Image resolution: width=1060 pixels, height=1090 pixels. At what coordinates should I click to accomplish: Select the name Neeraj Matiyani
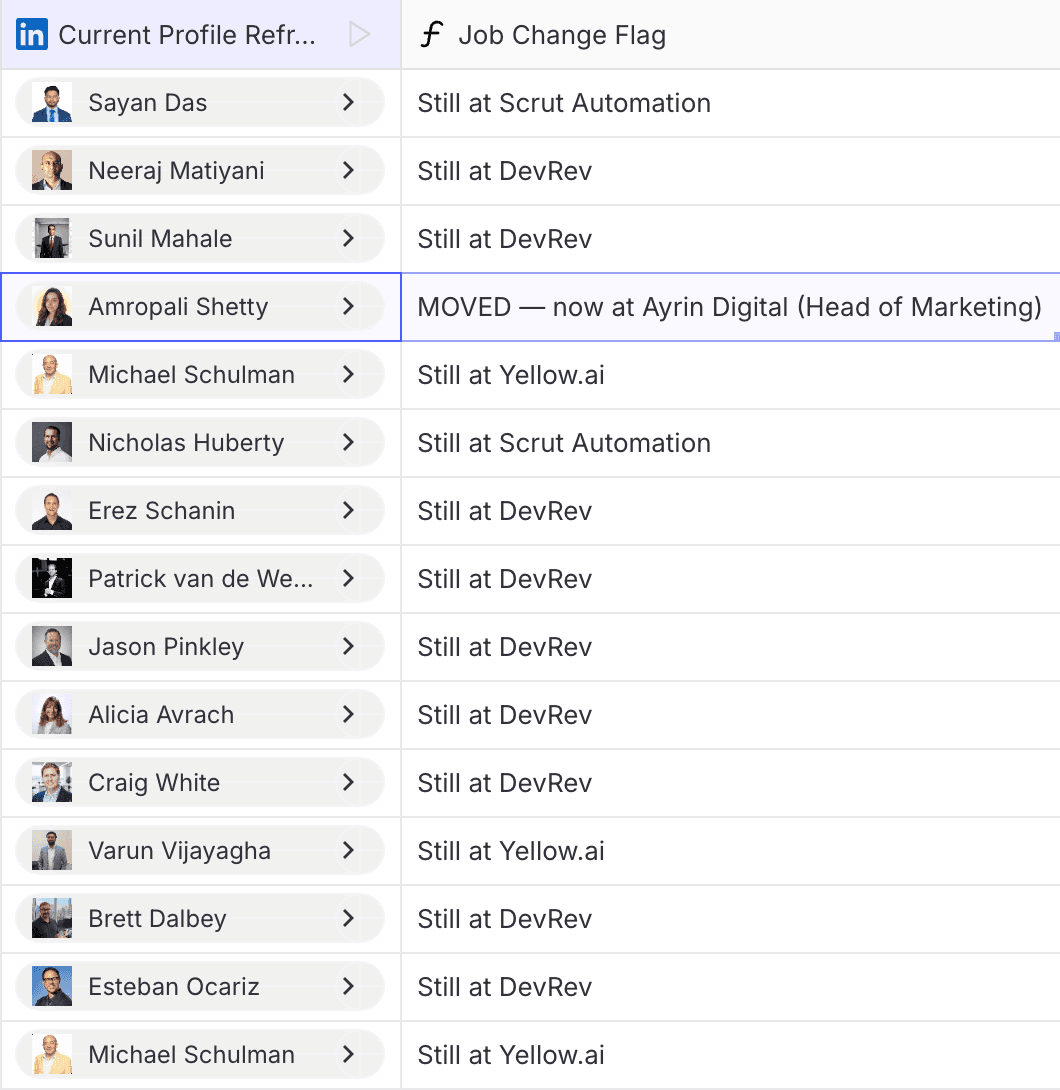(x=177, y=171)
